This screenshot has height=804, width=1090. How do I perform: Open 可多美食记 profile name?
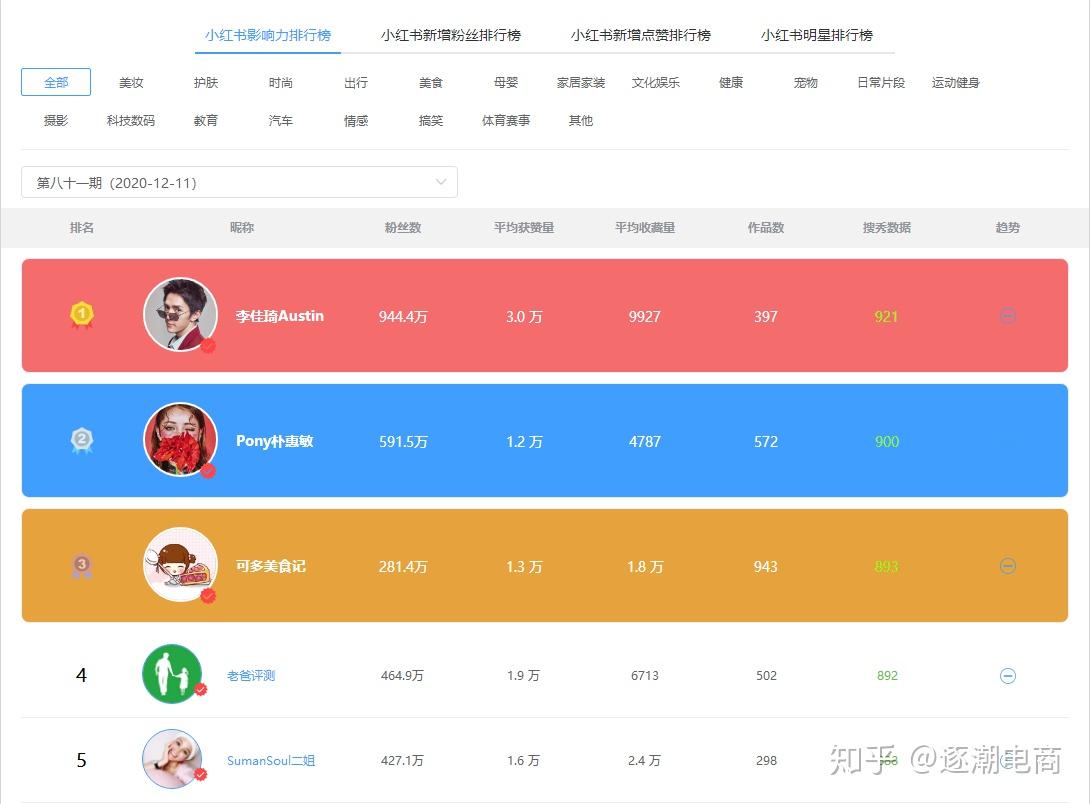point(270,566)
